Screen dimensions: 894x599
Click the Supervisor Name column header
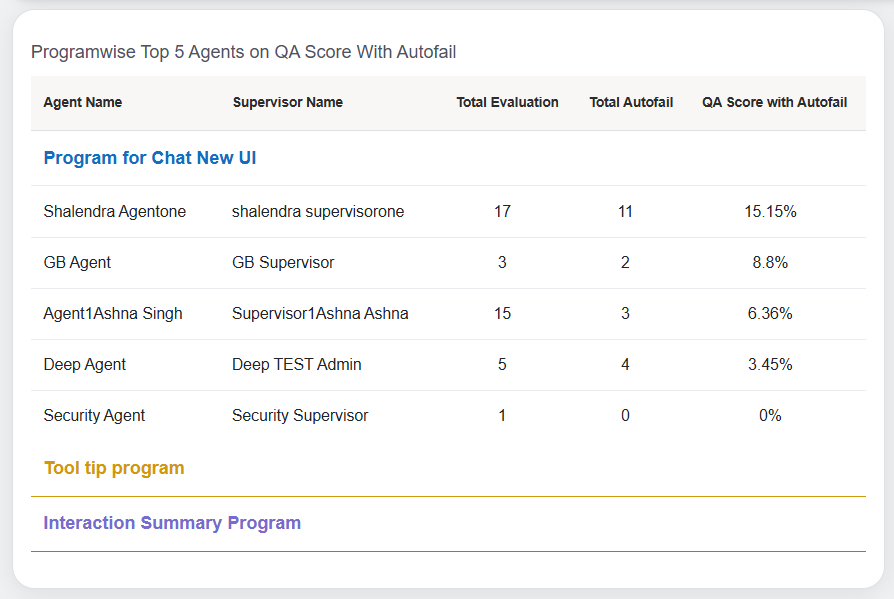pos(287,102)
